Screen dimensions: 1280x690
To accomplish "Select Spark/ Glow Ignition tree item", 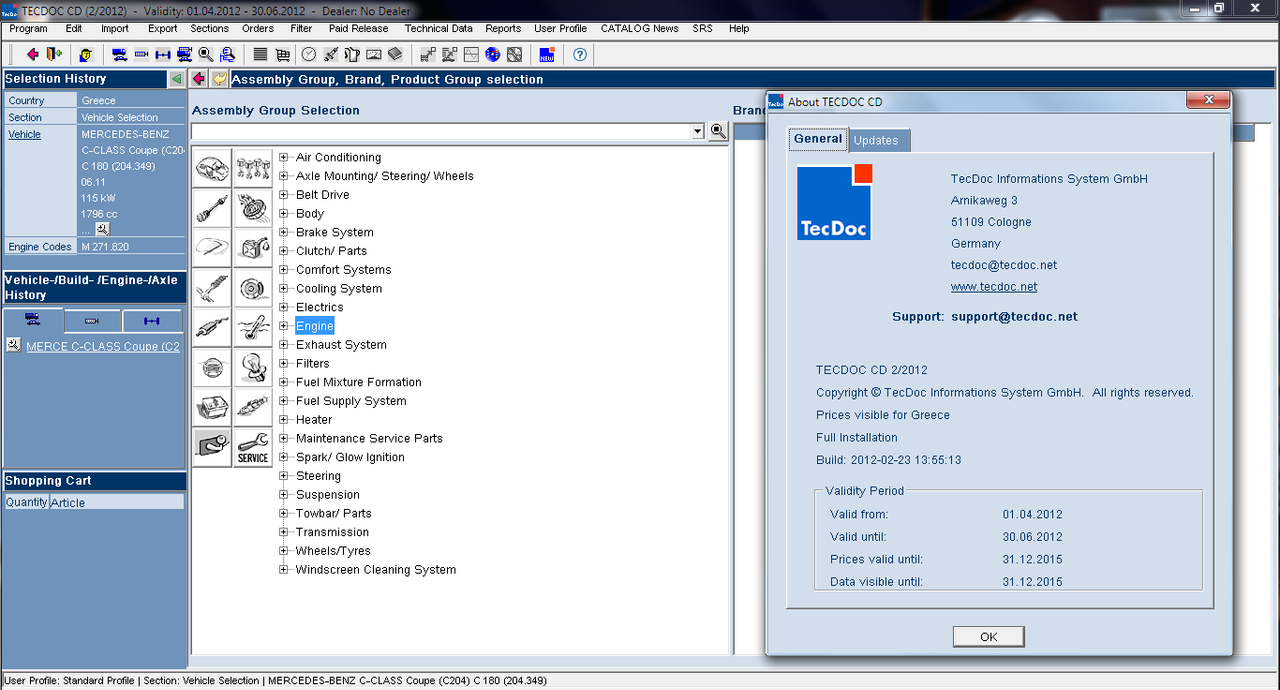I will point(350,457).
